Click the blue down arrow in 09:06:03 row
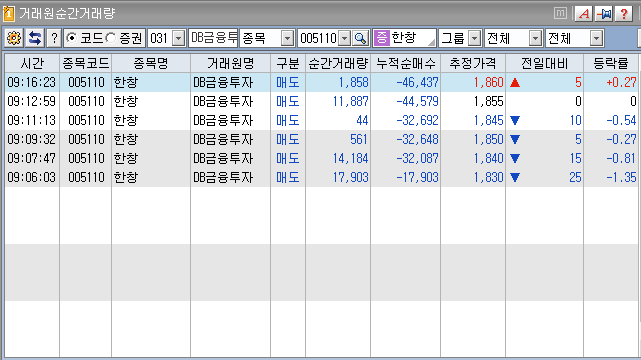 (515, 178)
